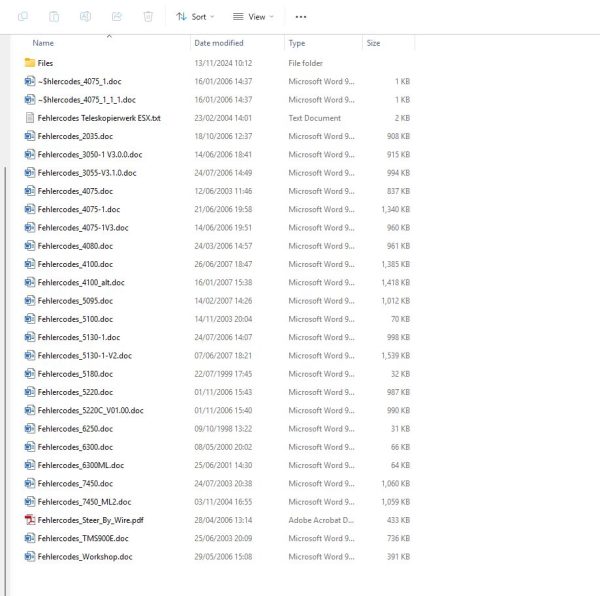Select the file name Fehlercodes_7450_ML2.doc

(84, 502)
